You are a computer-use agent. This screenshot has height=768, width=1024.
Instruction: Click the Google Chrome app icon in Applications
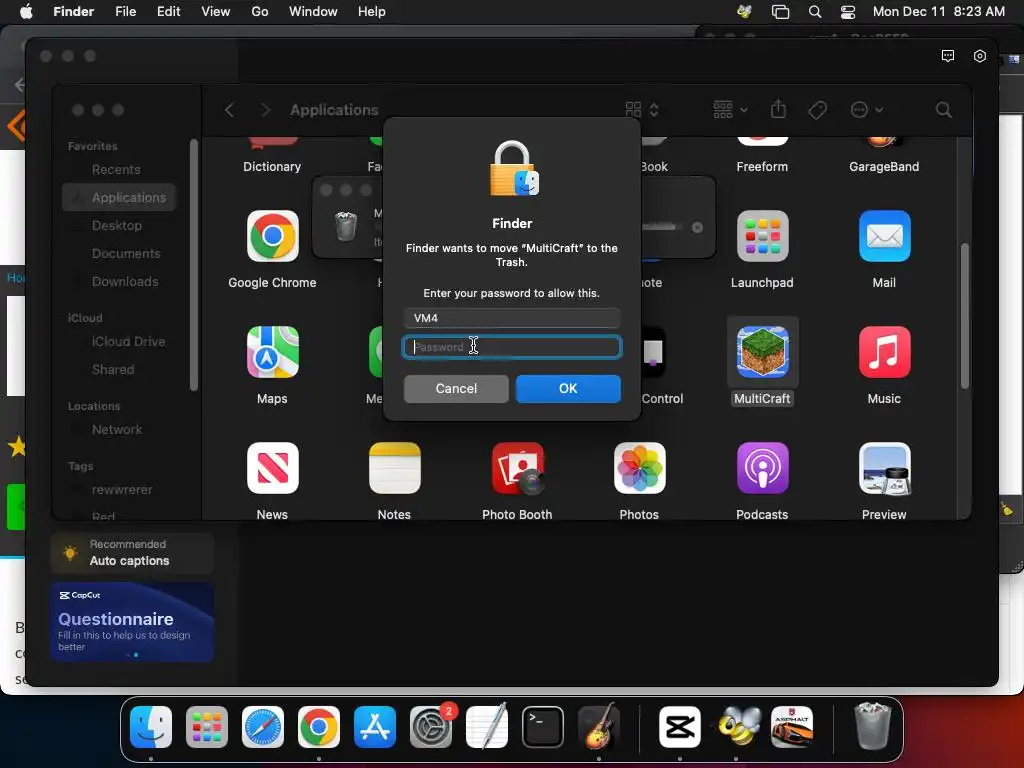[272, 236]
